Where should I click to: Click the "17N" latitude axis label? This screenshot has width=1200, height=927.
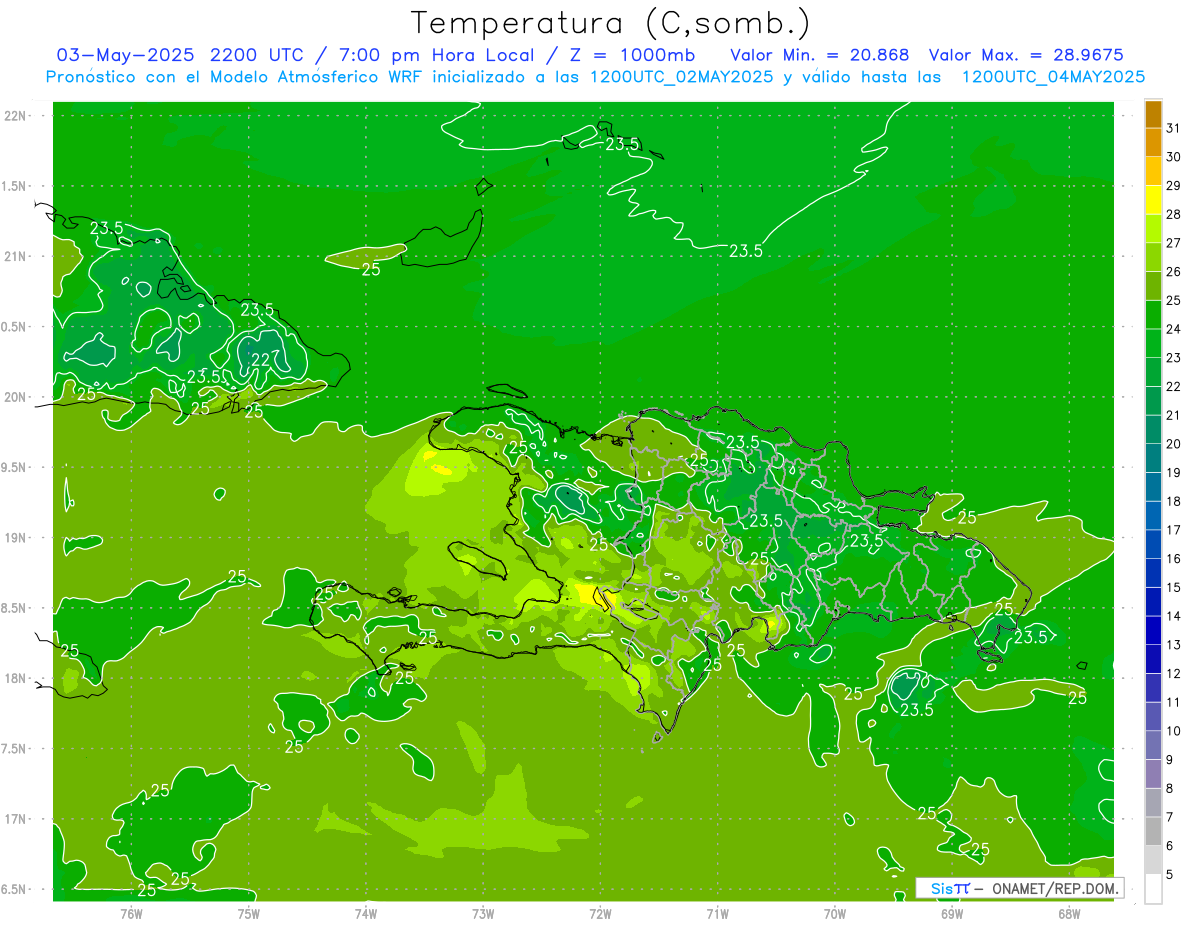click(x=17, y=819)
